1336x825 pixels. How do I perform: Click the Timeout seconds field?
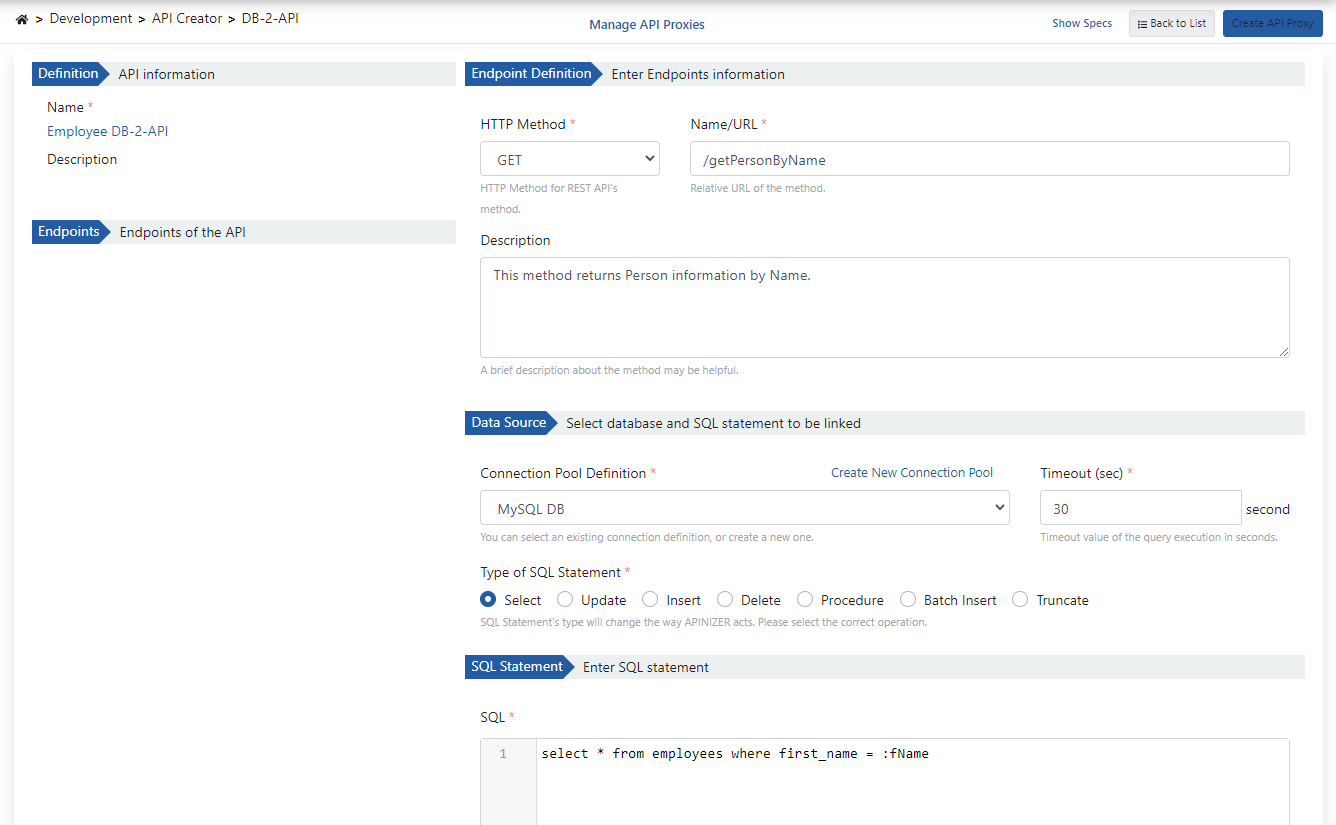coord(1140,509)
